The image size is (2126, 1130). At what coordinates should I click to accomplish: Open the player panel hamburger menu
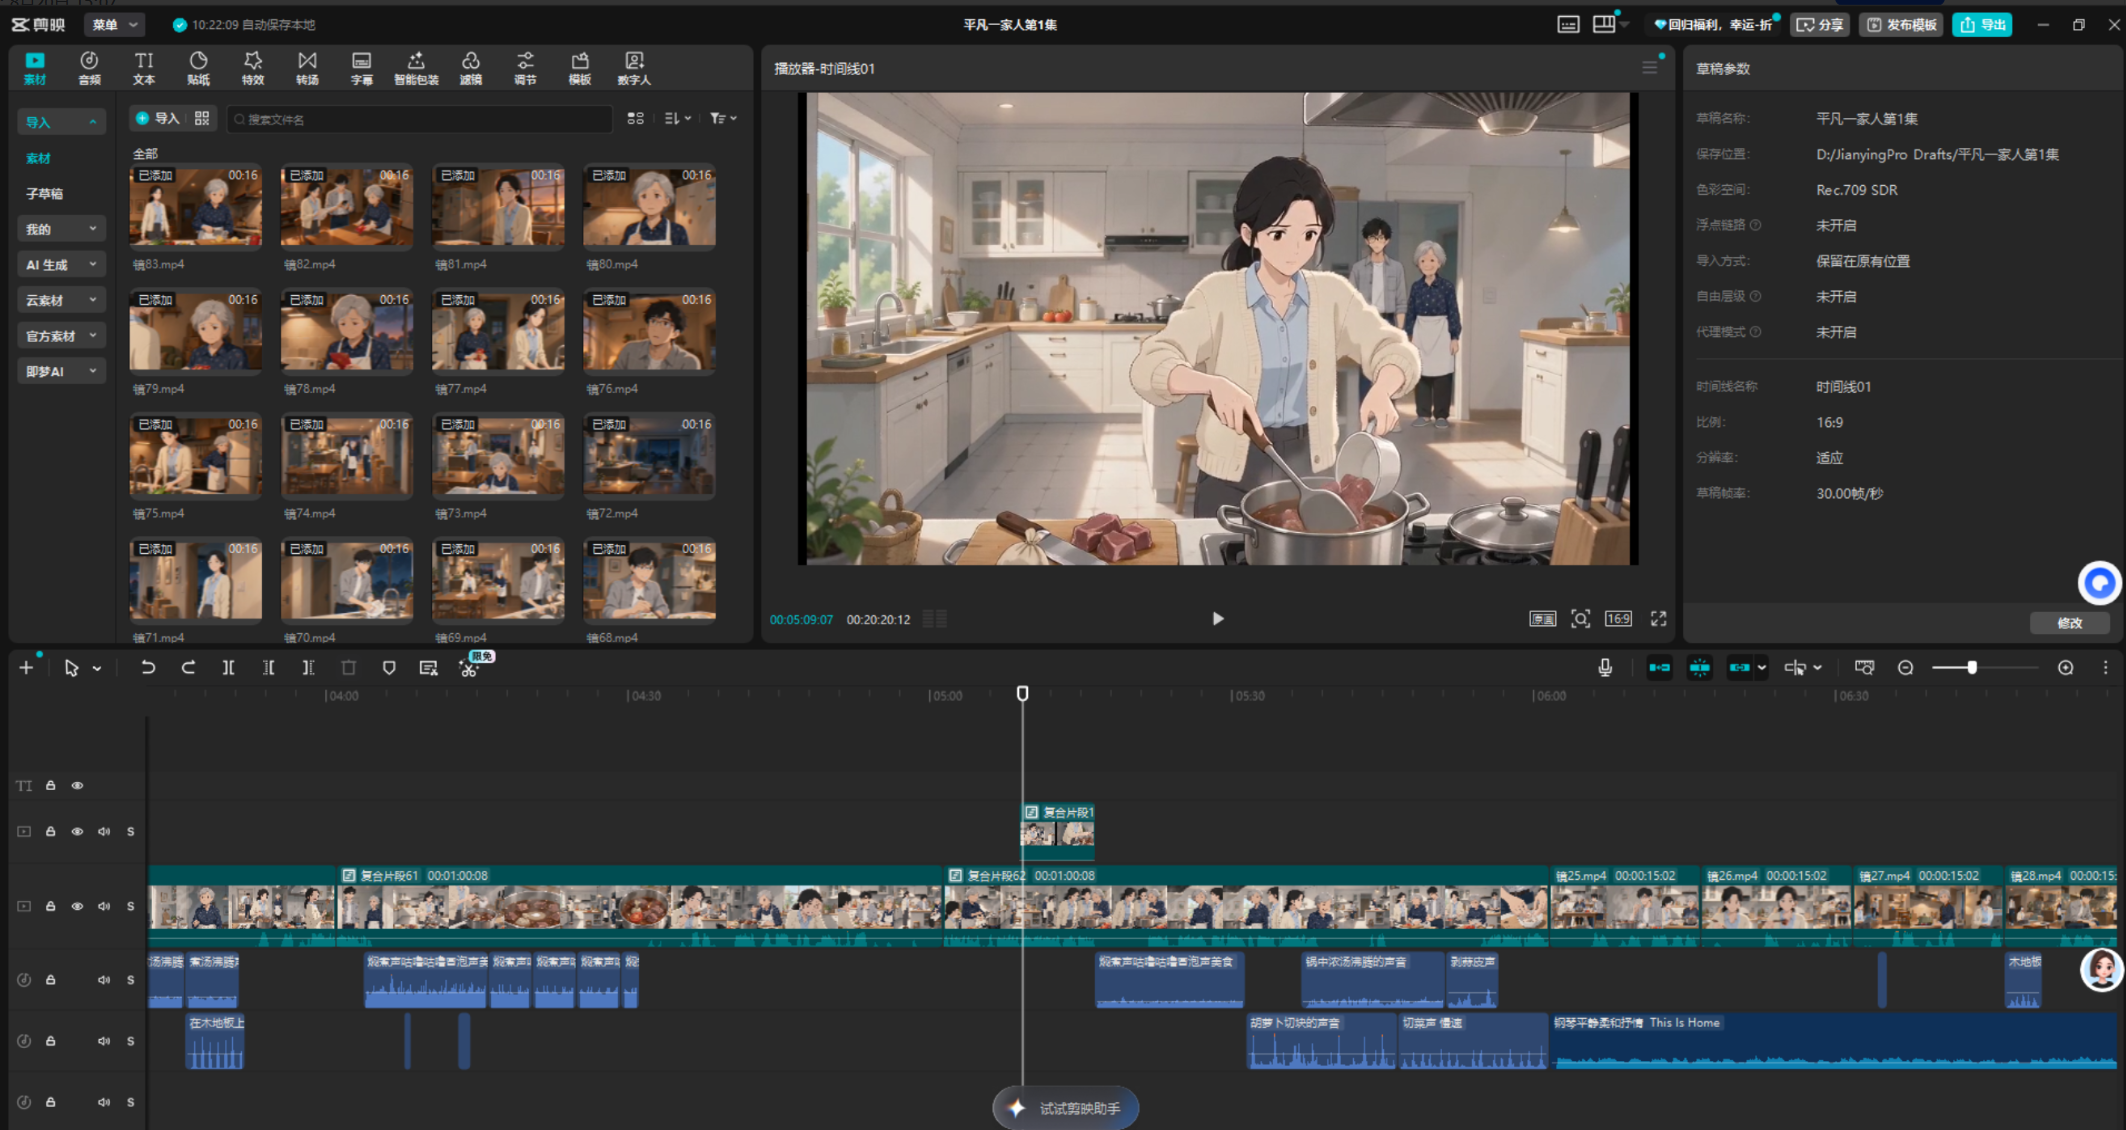click(1649, 68)
